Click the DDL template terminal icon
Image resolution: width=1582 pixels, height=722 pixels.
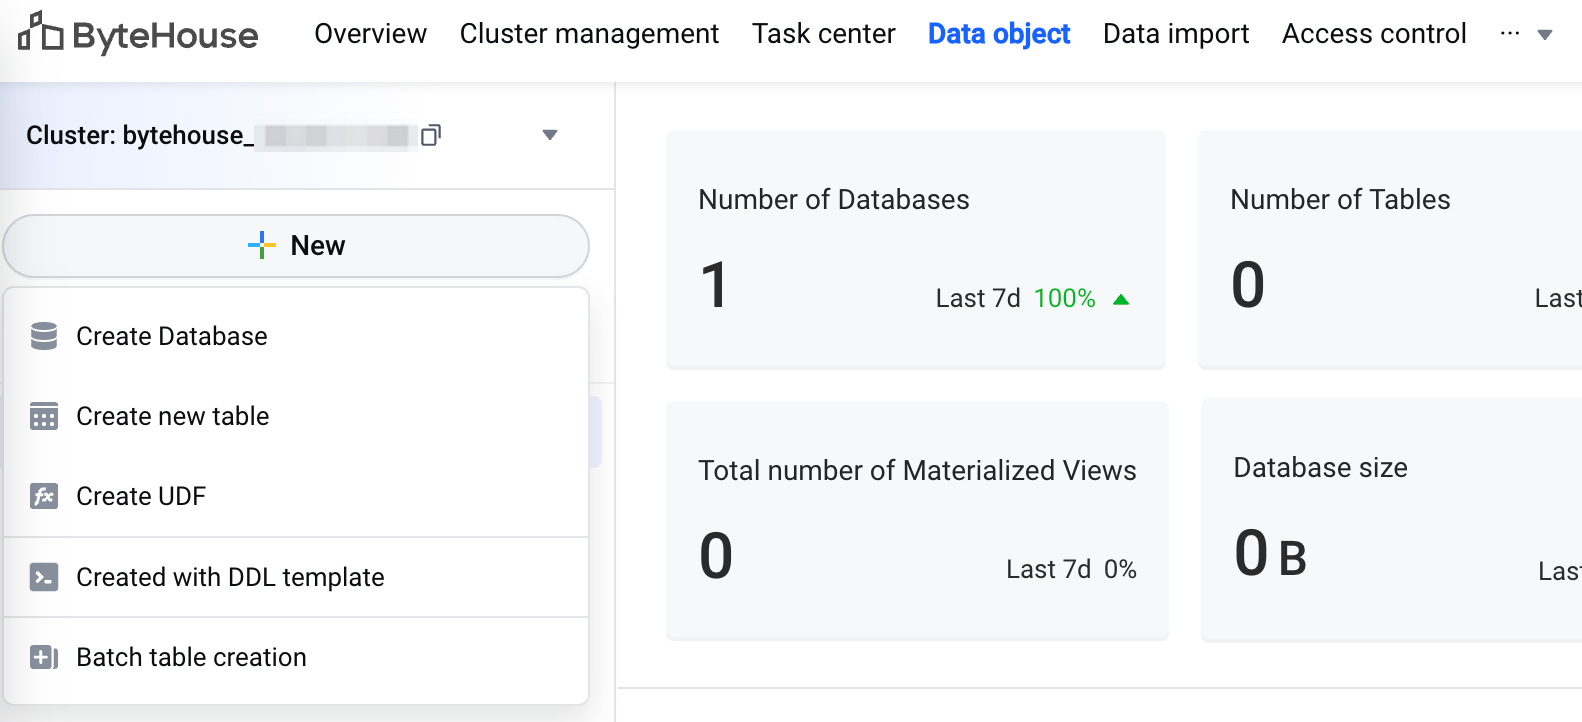click(x=44, y=577)
